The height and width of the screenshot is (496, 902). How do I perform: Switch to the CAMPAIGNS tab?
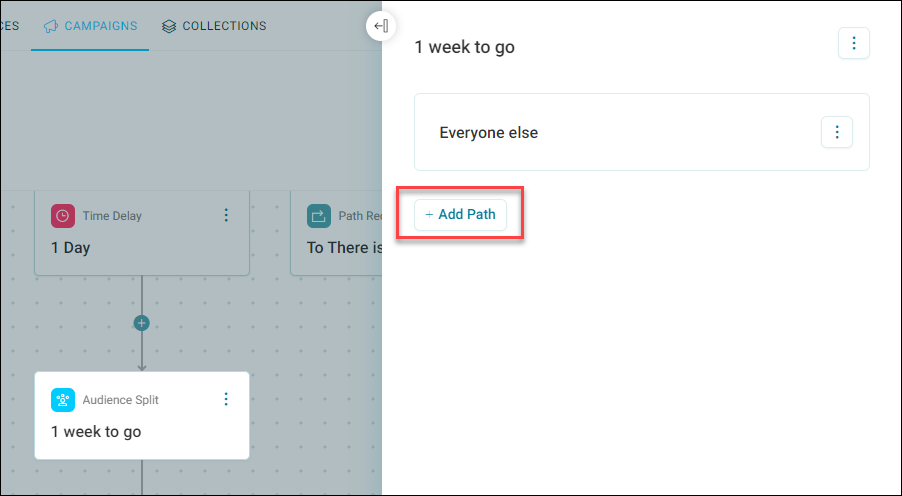coord(90,26)
